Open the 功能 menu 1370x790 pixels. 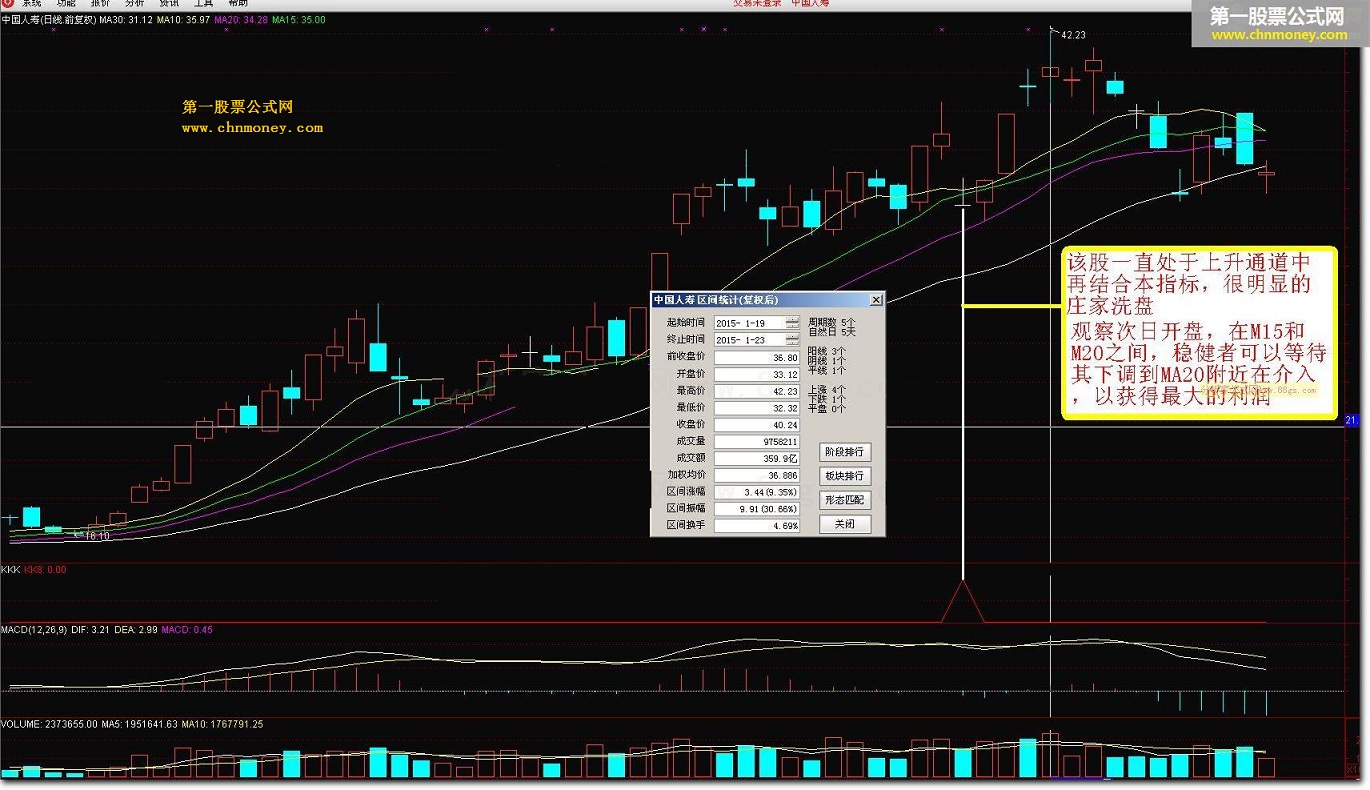coord(66,3)
